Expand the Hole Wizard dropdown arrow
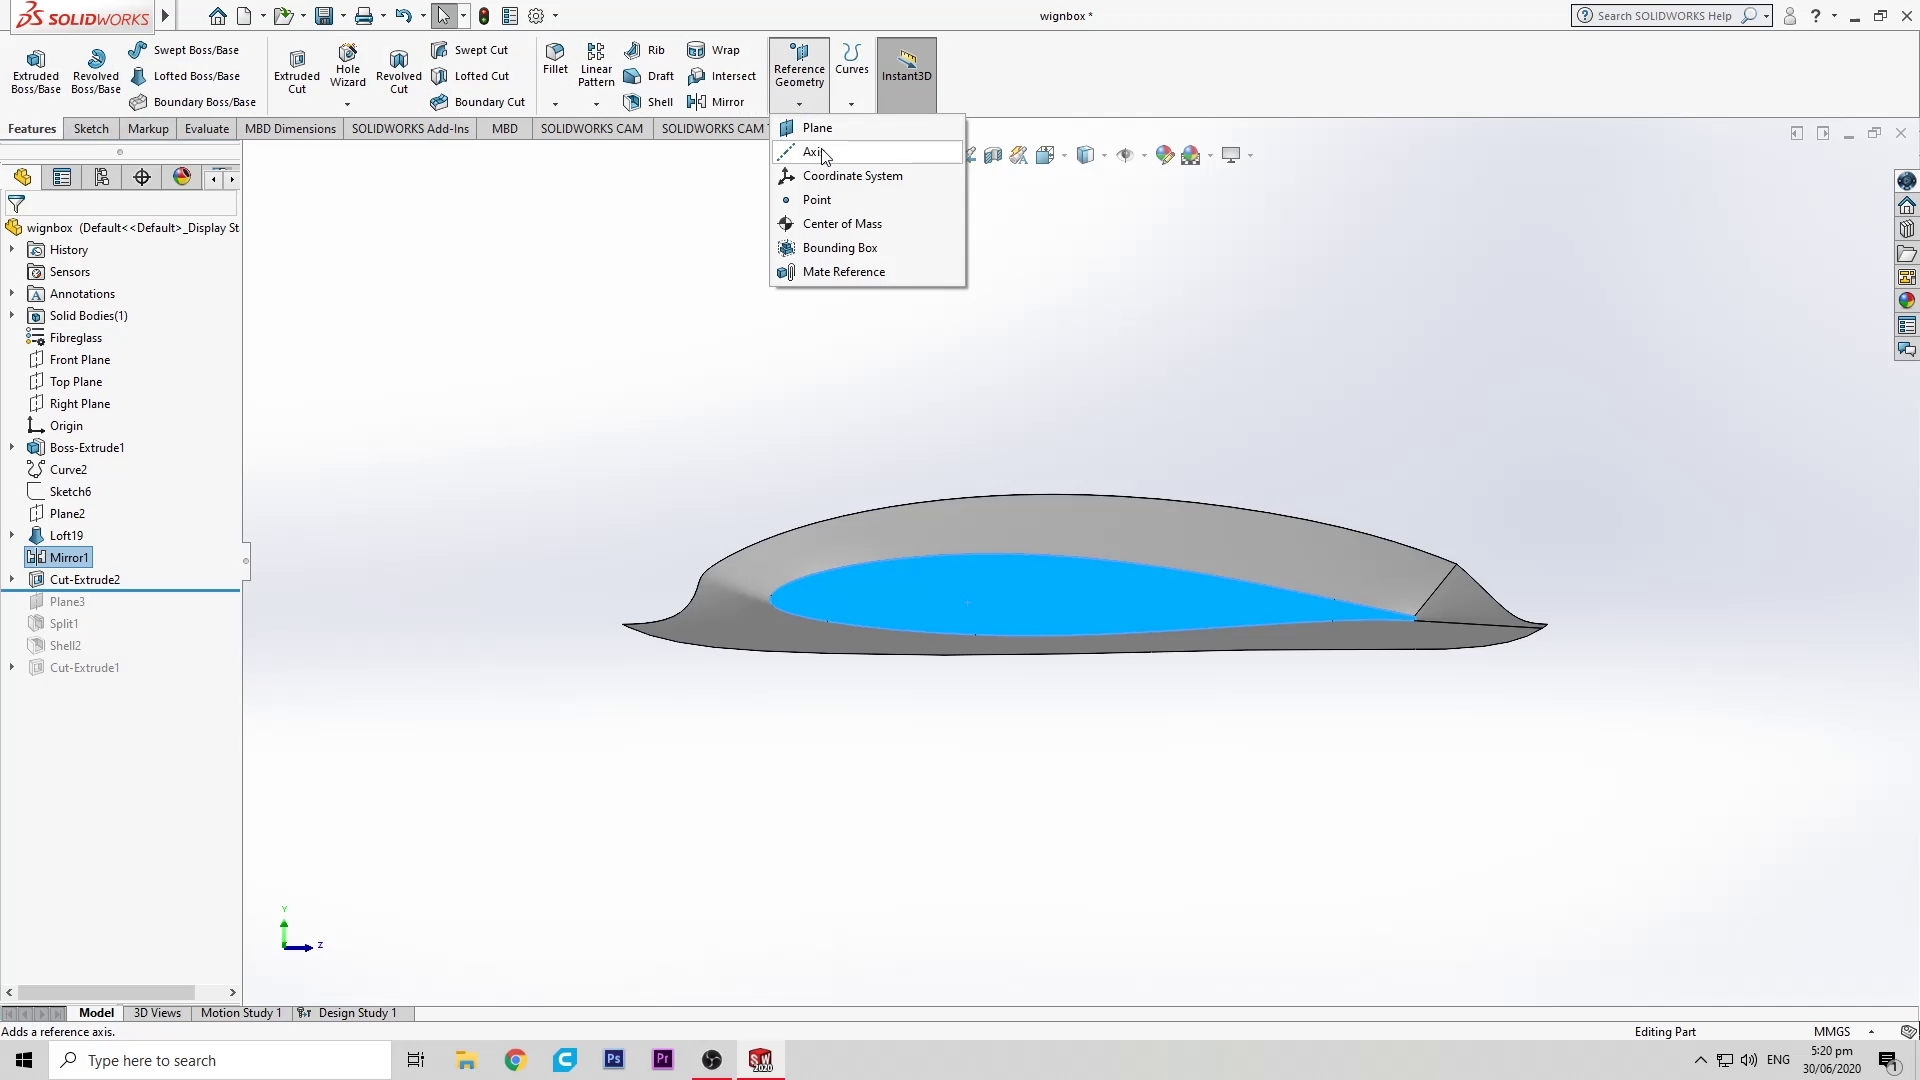1920x1080 pixels. point(348,104)
